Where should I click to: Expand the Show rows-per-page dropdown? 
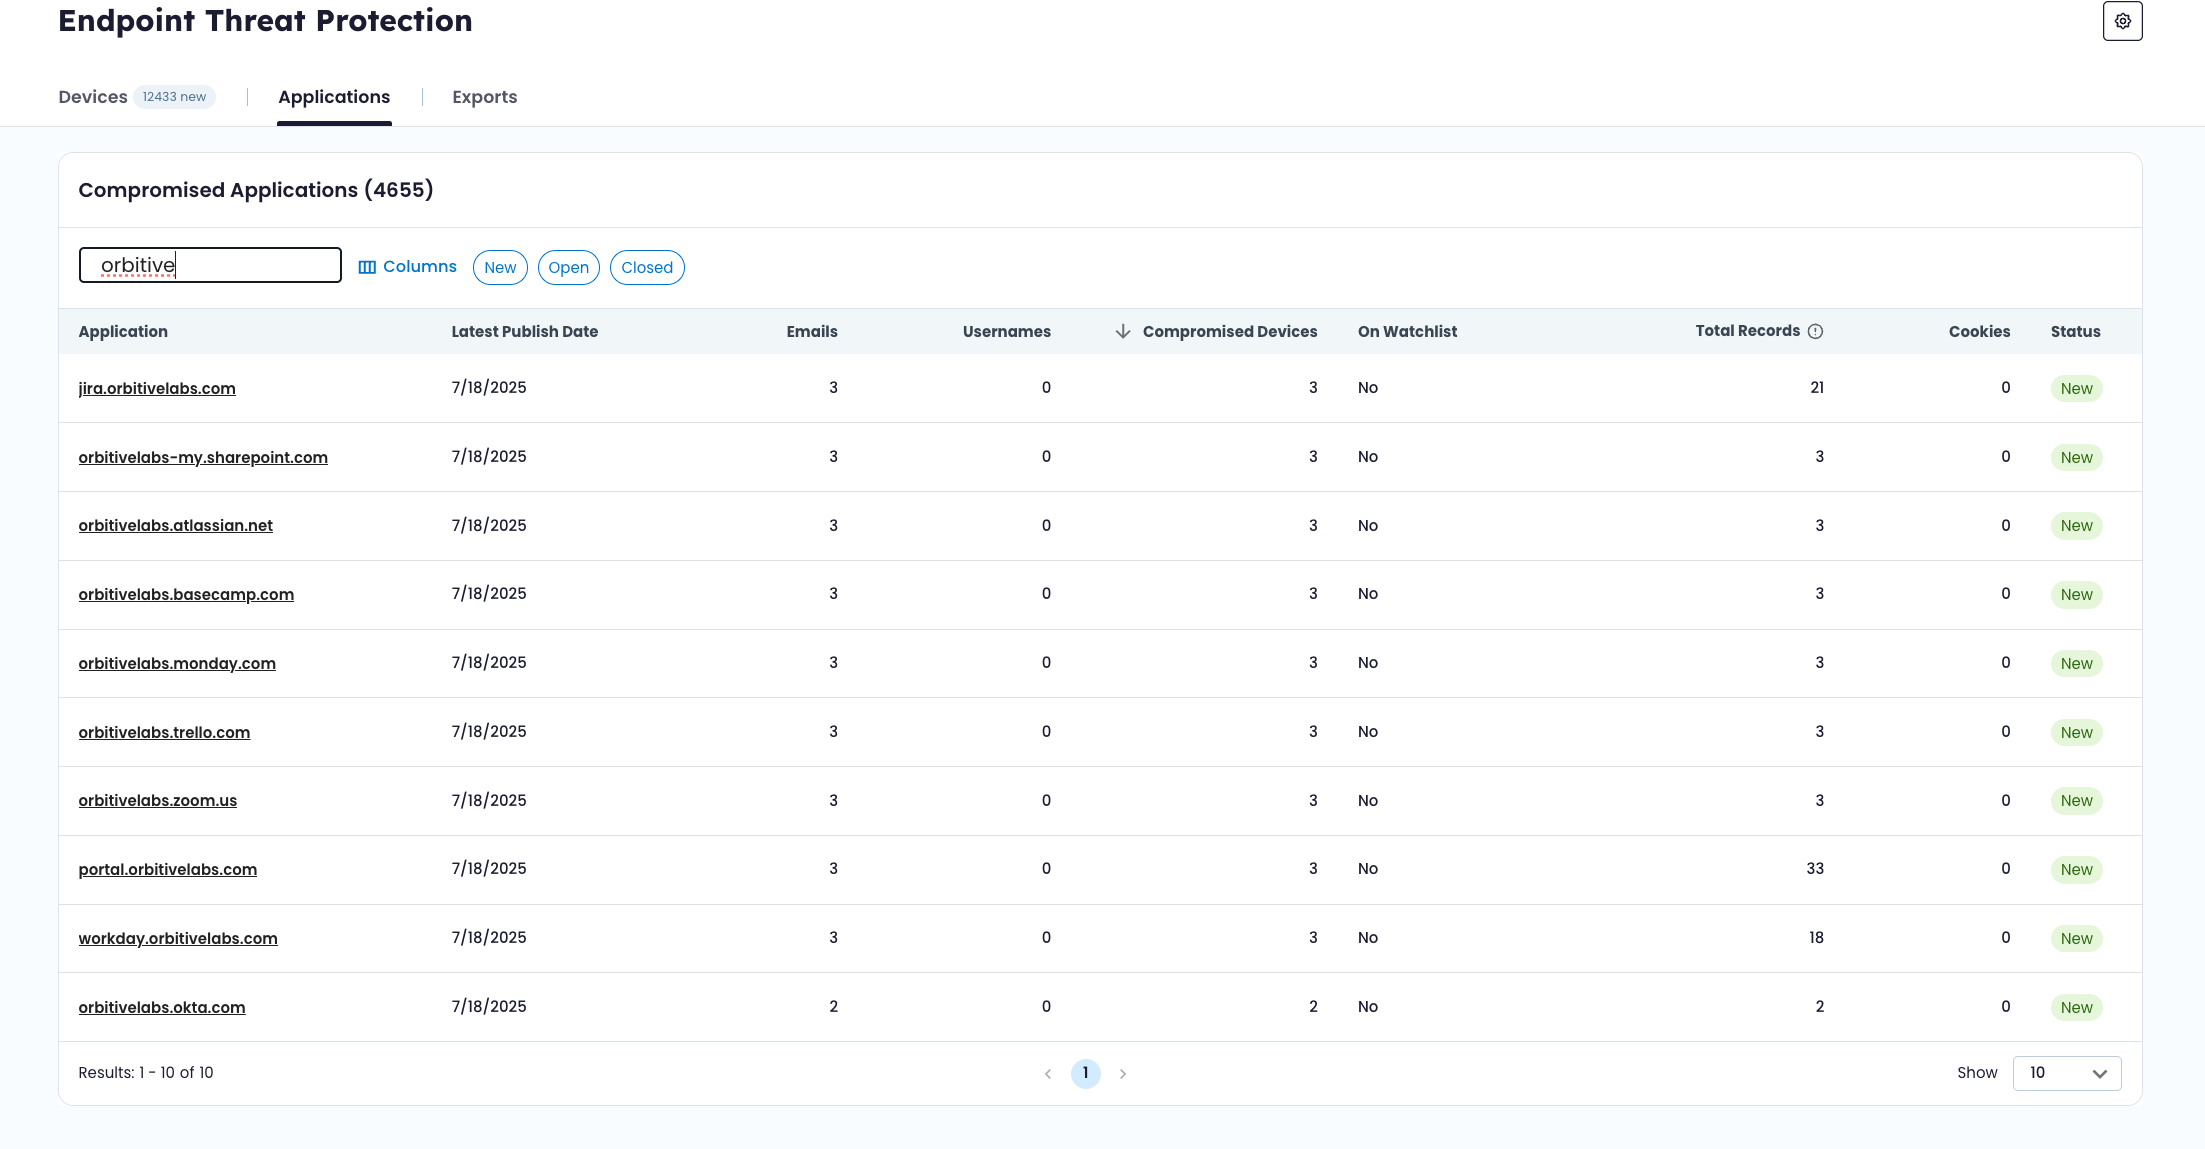click(x=2066, y=1073)
